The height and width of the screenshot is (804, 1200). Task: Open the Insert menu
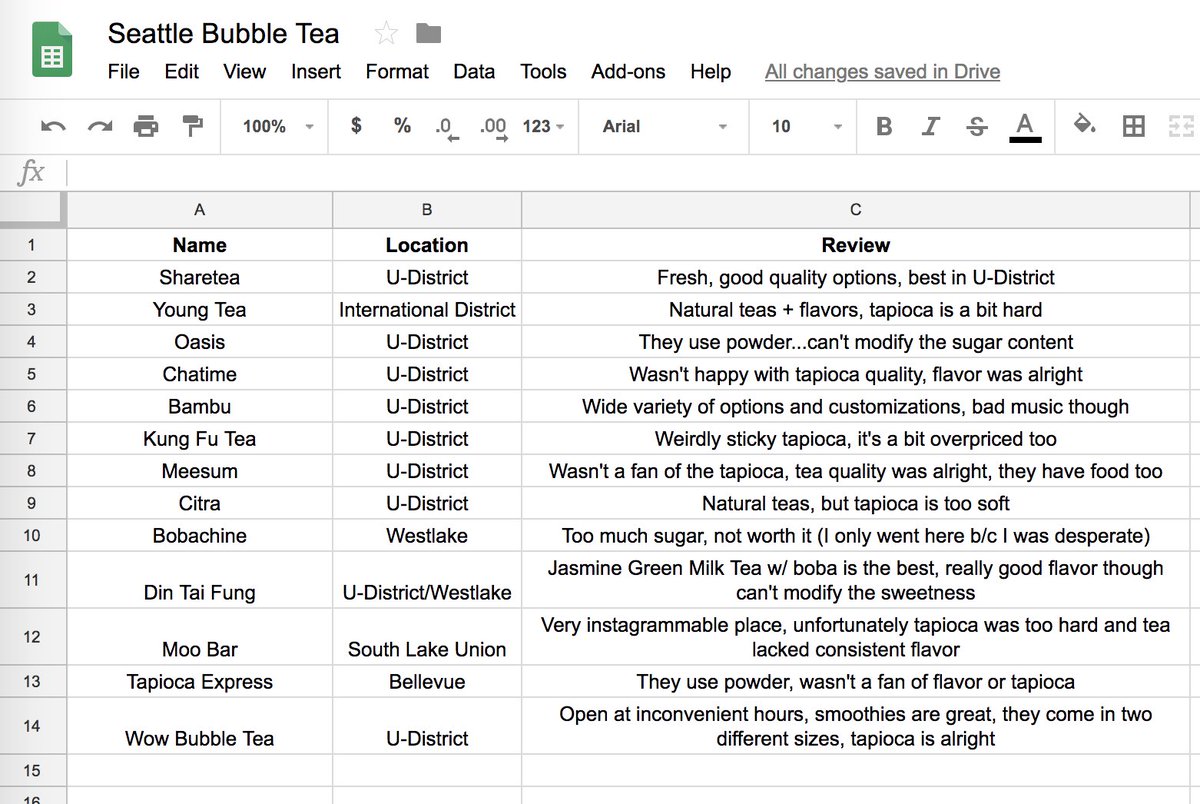316,72
